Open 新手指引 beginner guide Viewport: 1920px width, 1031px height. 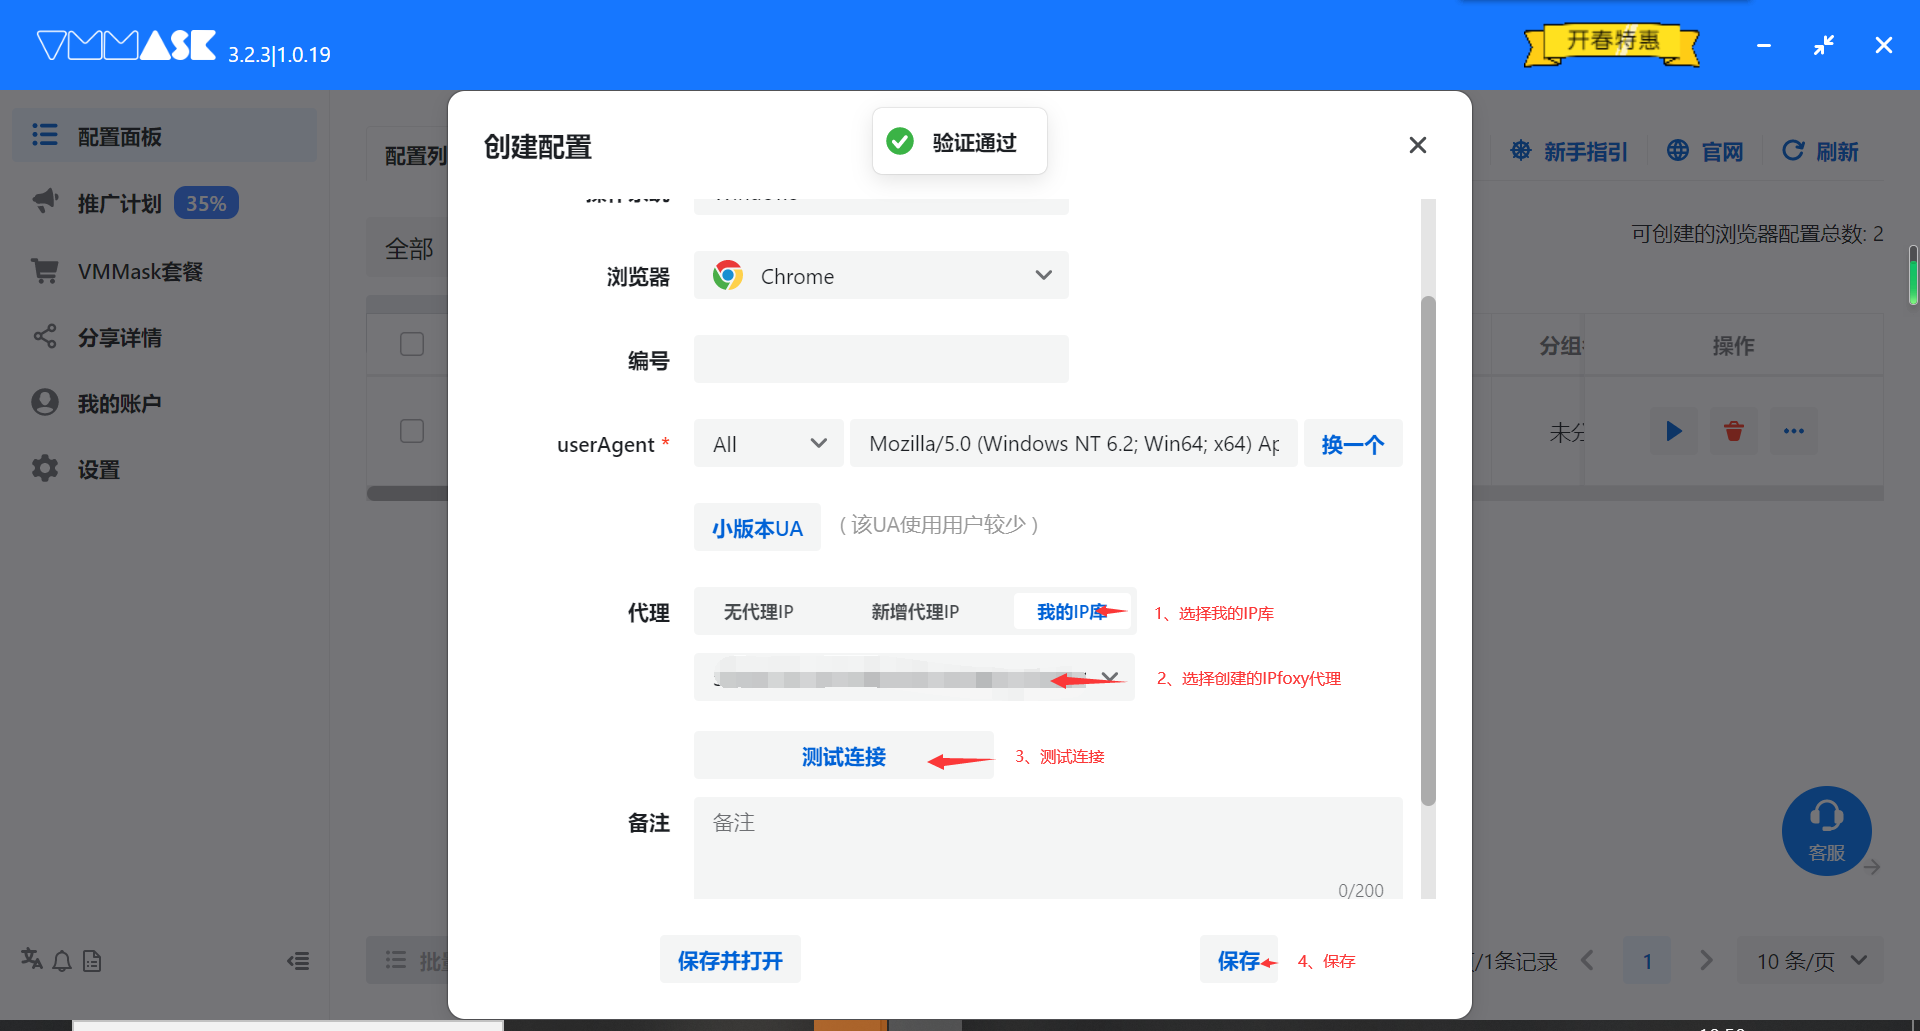1568,151
